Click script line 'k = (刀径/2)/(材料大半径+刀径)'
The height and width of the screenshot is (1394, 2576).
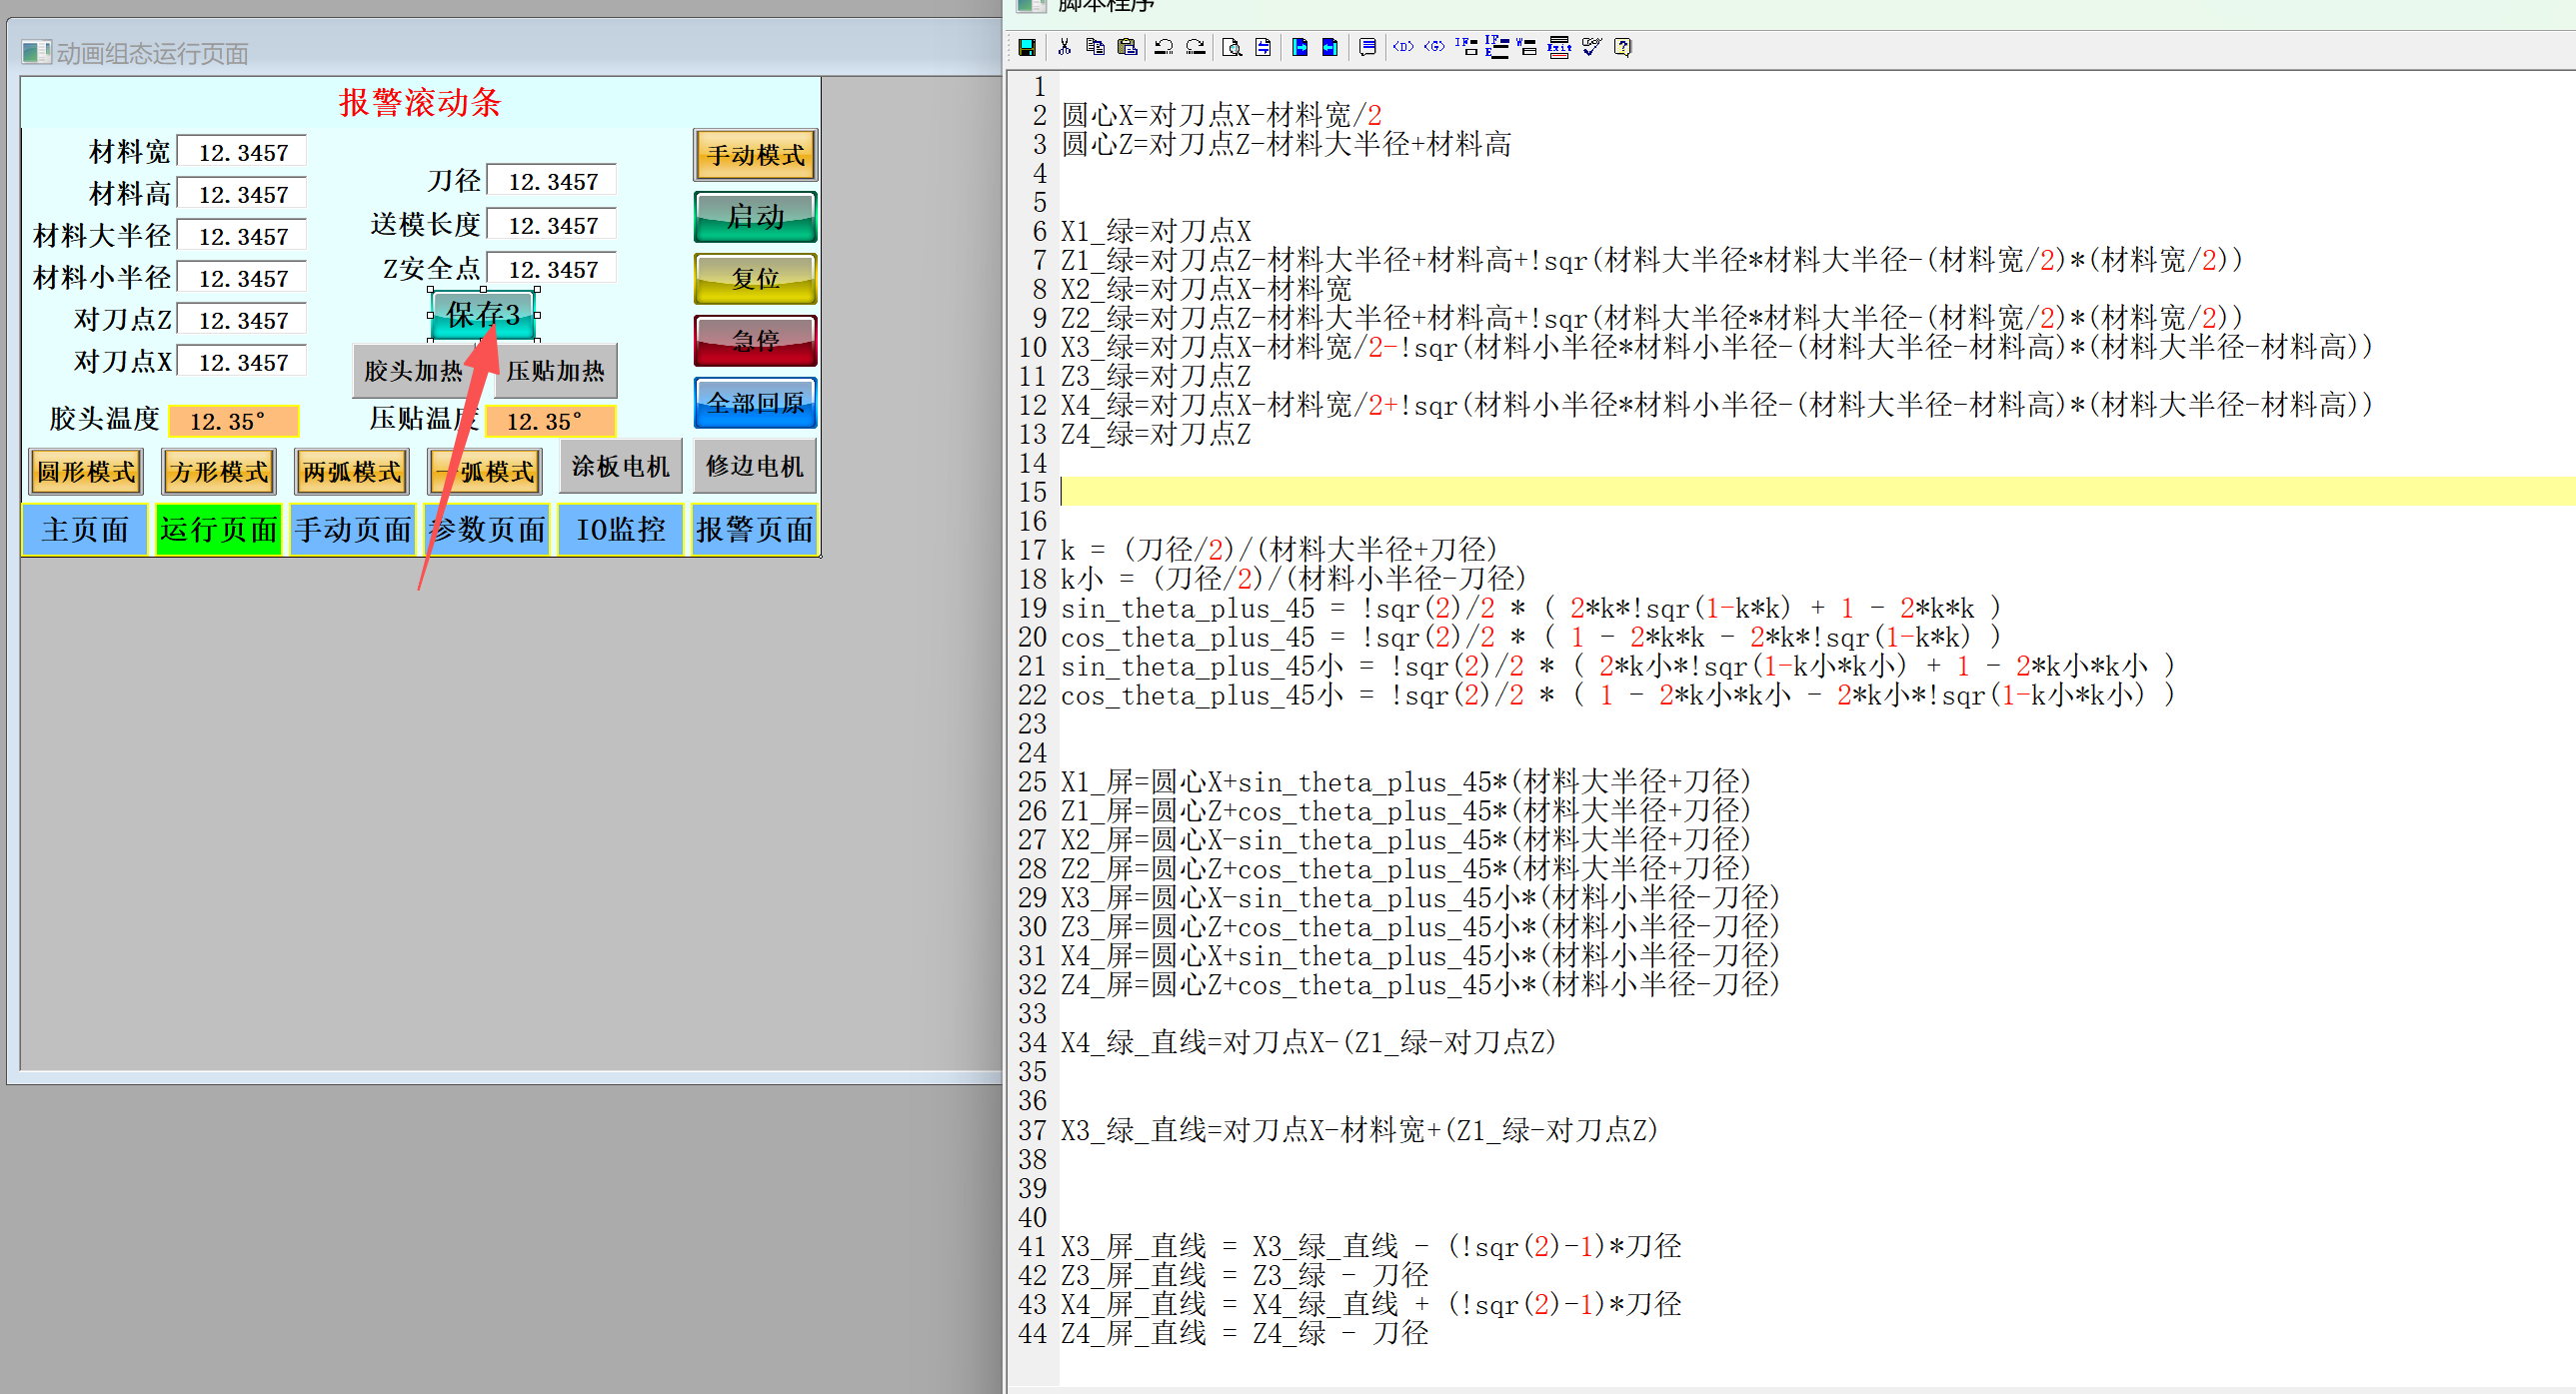pyautogui.click(x=1279, y=550)
